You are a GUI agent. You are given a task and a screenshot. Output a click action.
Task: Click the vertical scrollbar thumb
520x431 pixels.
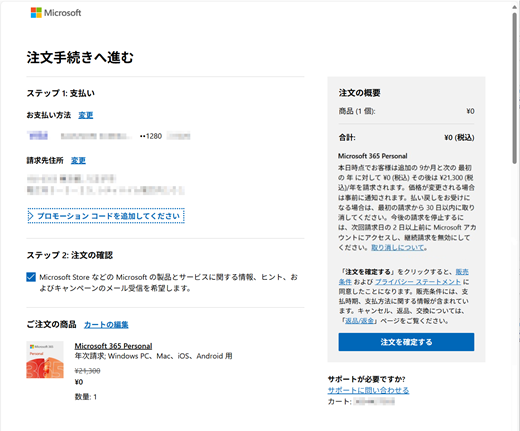515,88
